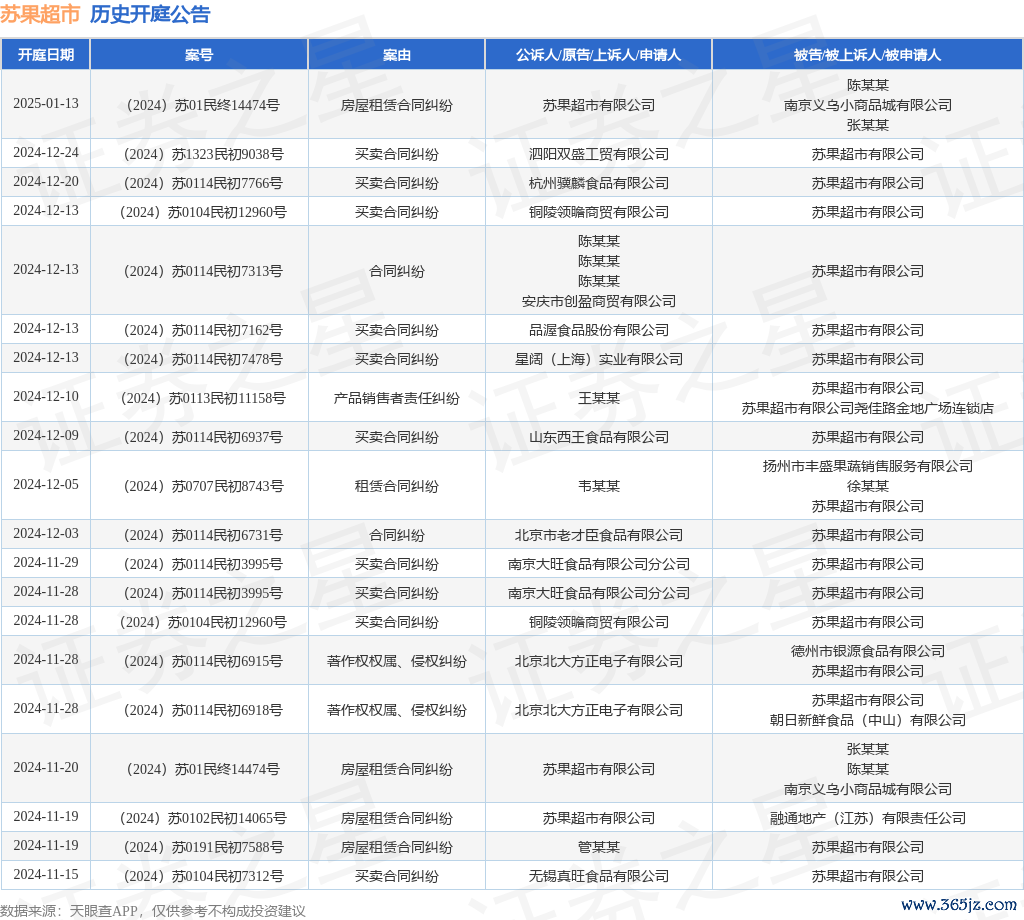Click 房屋租赁合同纠纷 in the 2025-01-13 row
The image size is (1024, 920).
[x=396, y=106]
